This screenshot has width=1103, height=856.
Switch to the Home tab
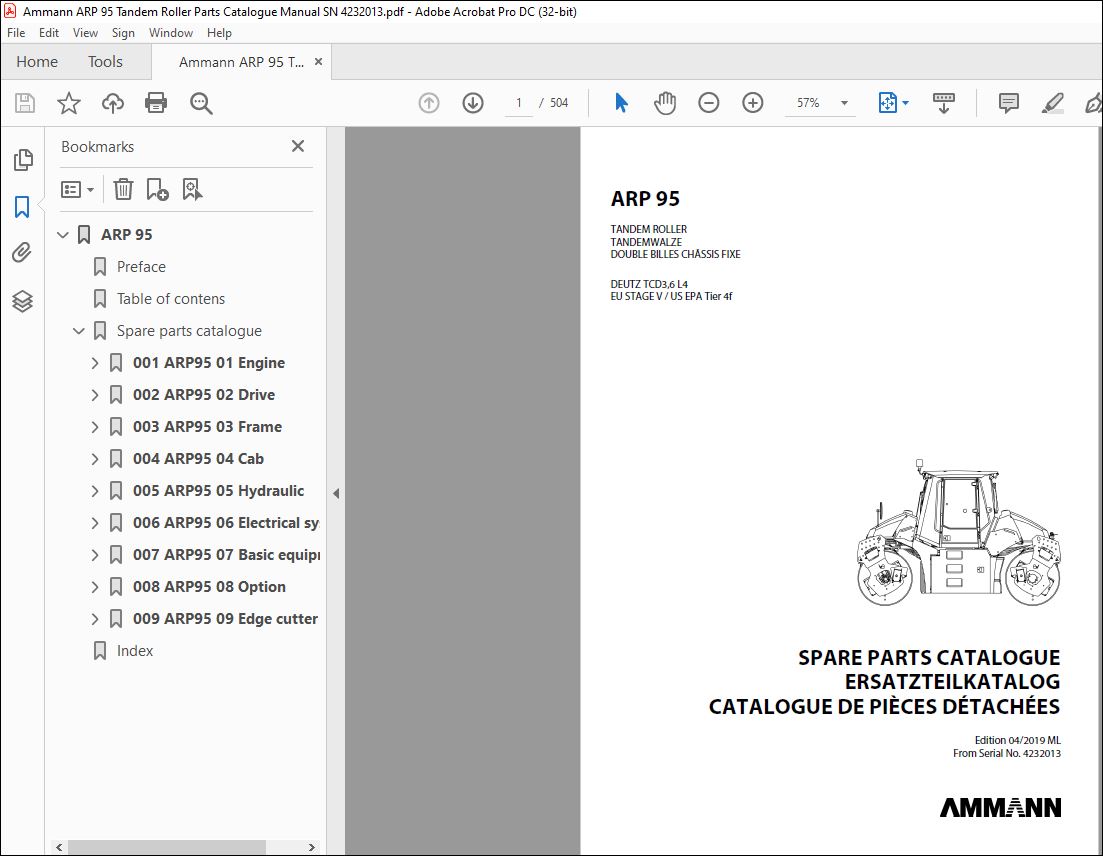point(37,62)
